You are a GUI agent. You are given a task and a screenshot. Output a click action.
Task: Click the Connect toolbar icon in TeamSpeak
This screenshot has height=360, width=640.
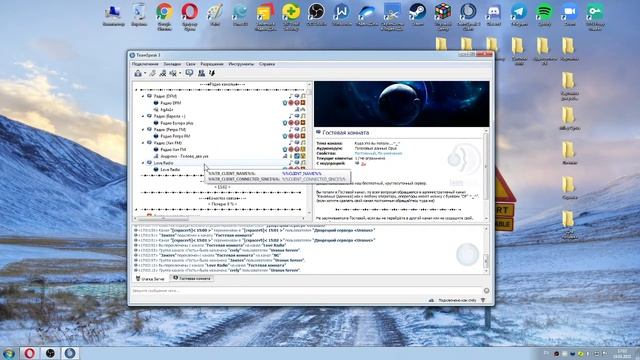point(138,73)
